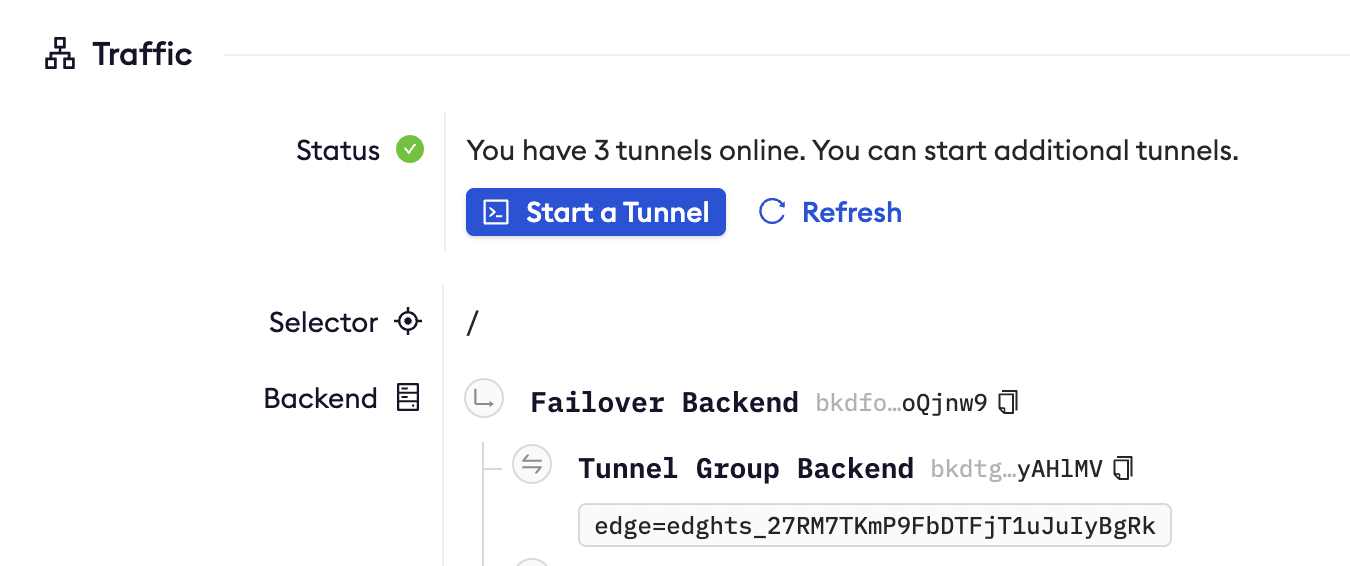This screenshot has width=1350, height=566.
Task: Select the edge=edghts label chip
Action: point(875,526)
